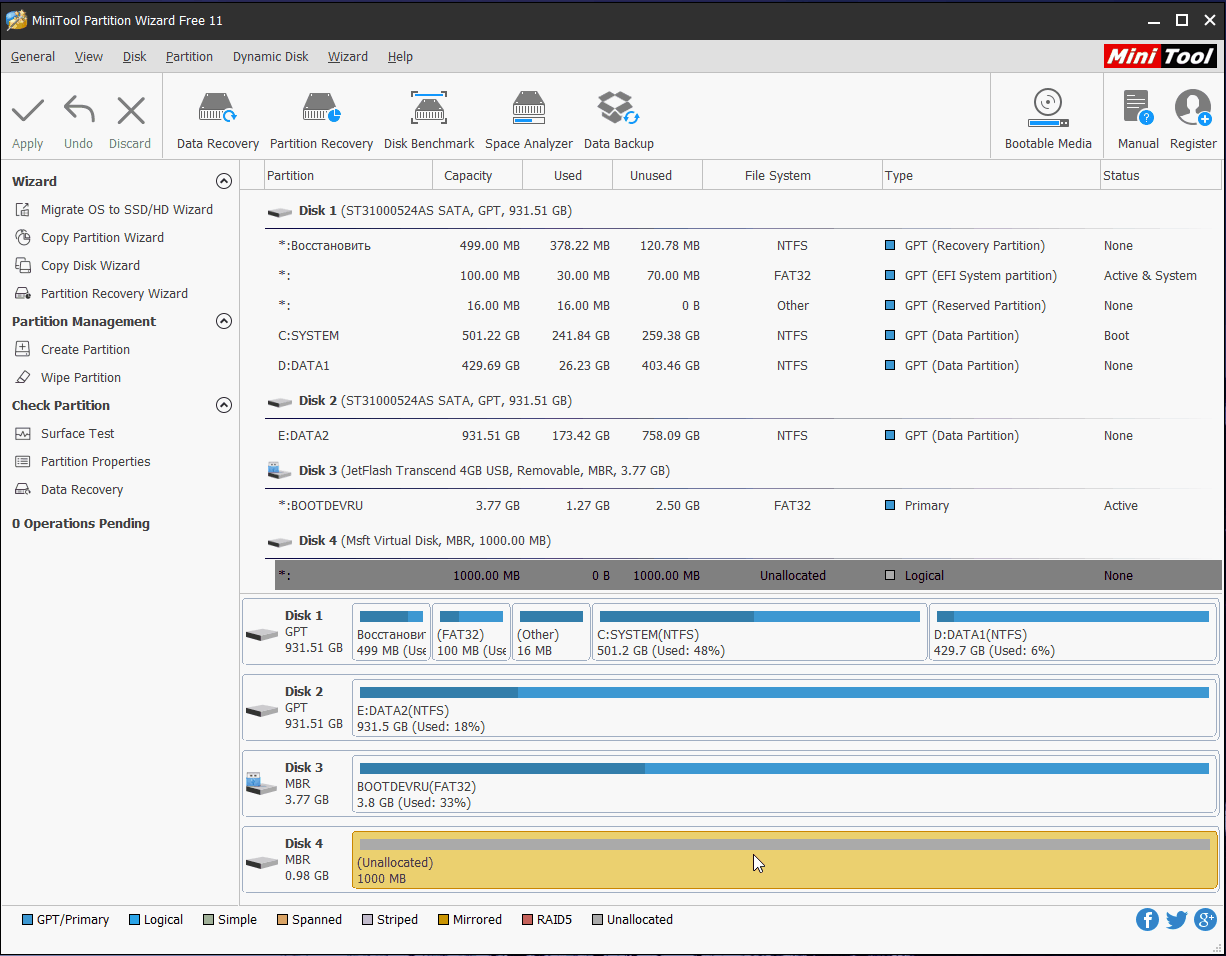
Task: Sort by File System column header
Action: pos(792,175)
